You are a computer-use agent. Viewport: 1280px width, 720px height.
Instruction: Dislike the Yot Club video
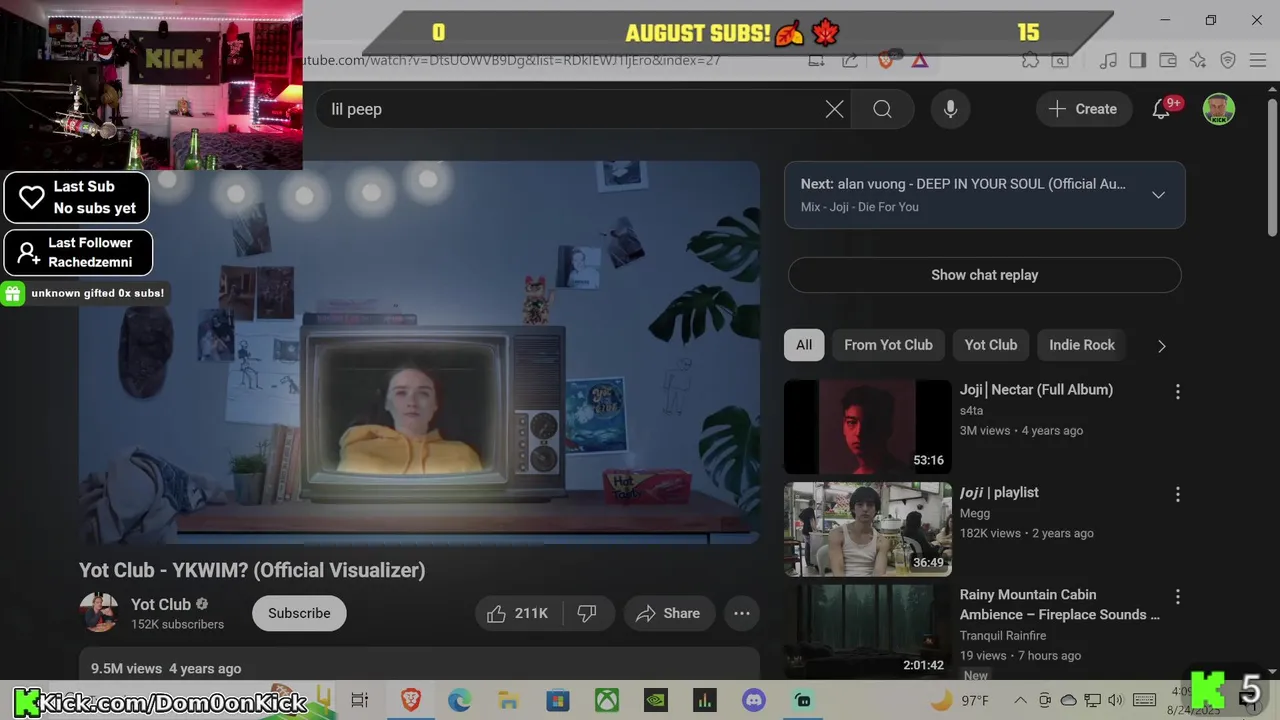(x=587, y=613)
